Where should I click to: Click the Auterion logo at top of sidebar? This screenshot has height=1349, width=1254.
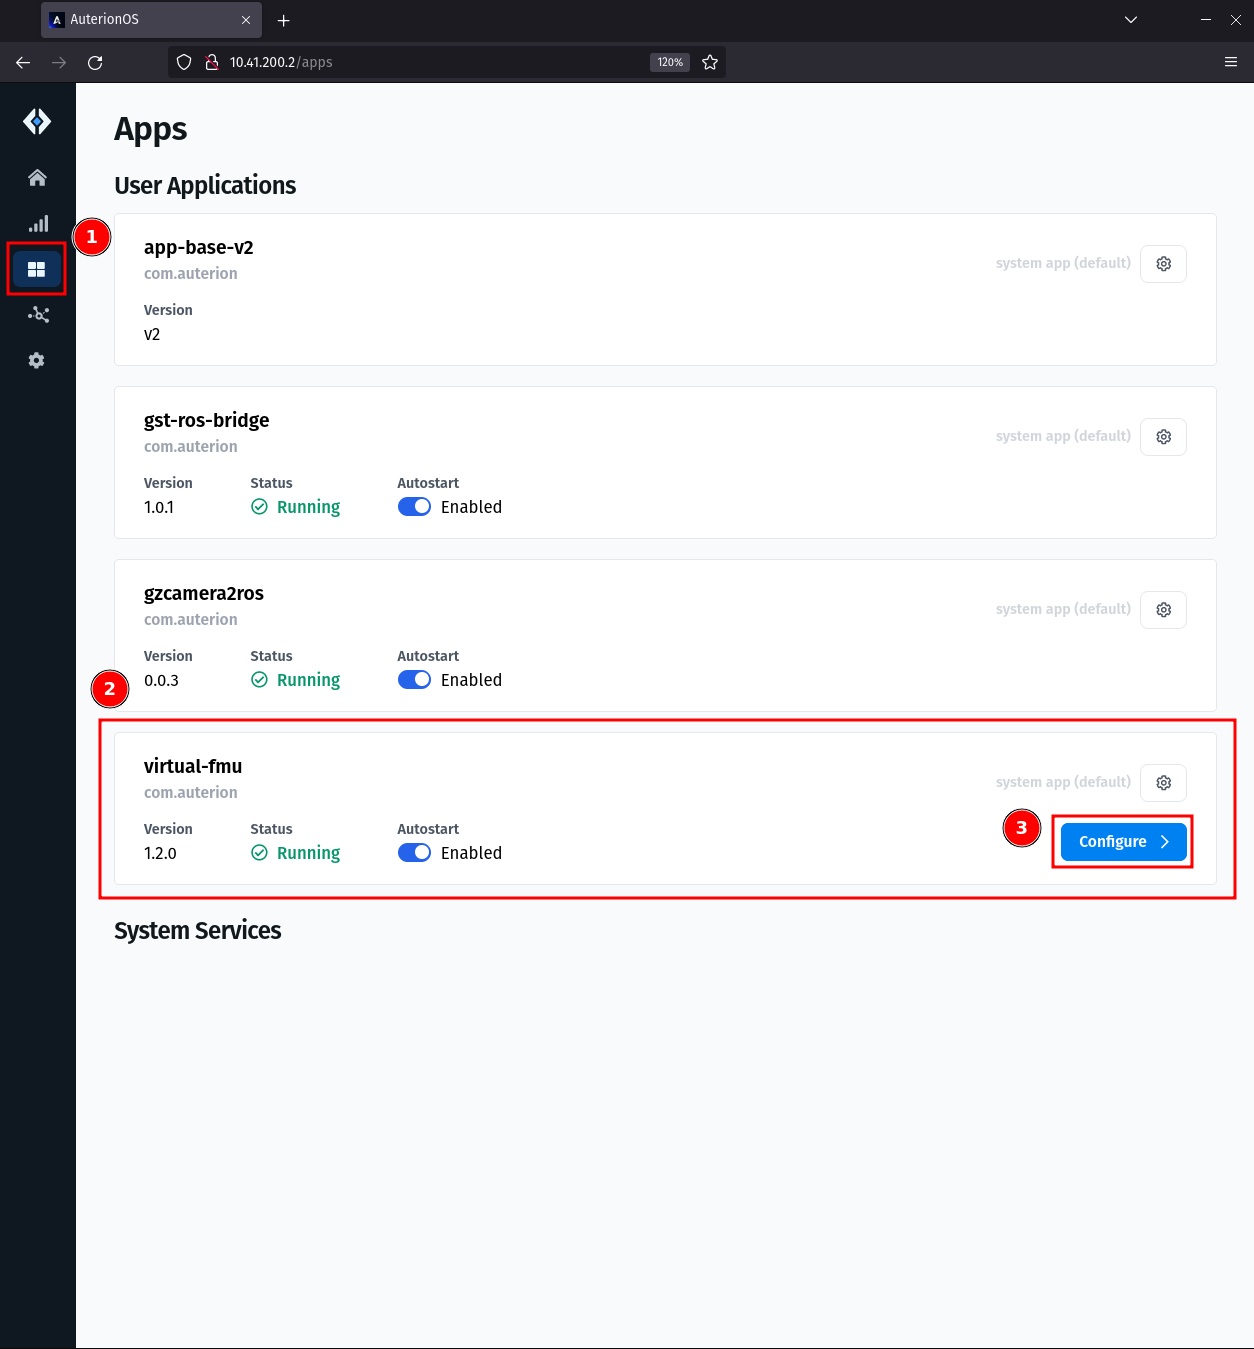pos(37,122)
